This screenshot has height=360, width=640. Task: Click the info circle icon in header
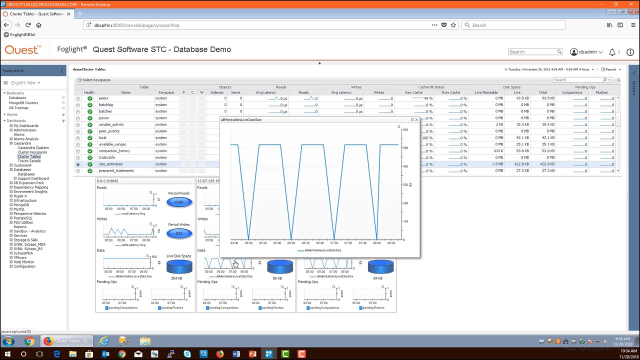point(630,52)
